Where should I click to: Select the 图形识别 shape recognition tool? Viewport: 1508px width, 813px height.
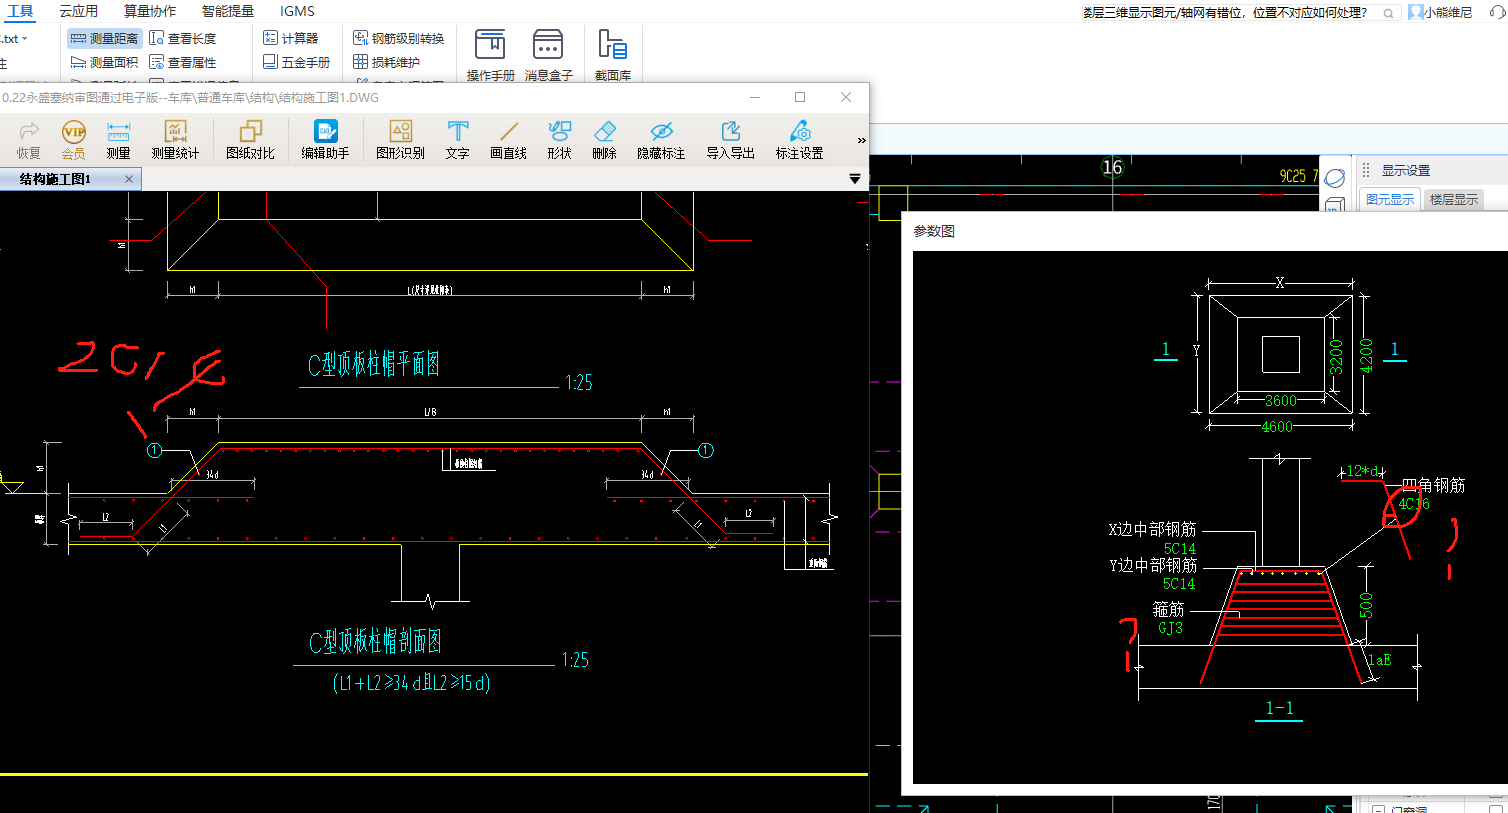[400, 139]
